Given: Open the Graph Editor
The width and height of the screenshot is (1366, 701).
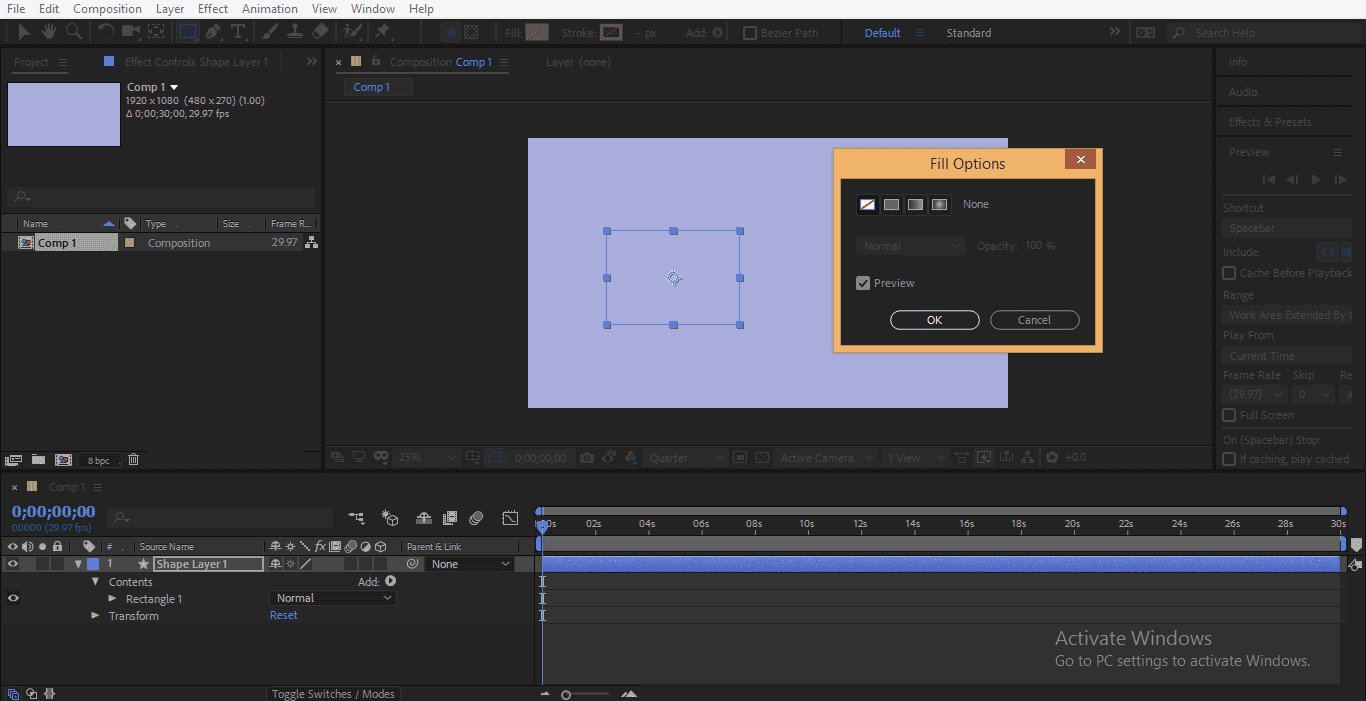Looking at the screenshot, I should point(510,517).
